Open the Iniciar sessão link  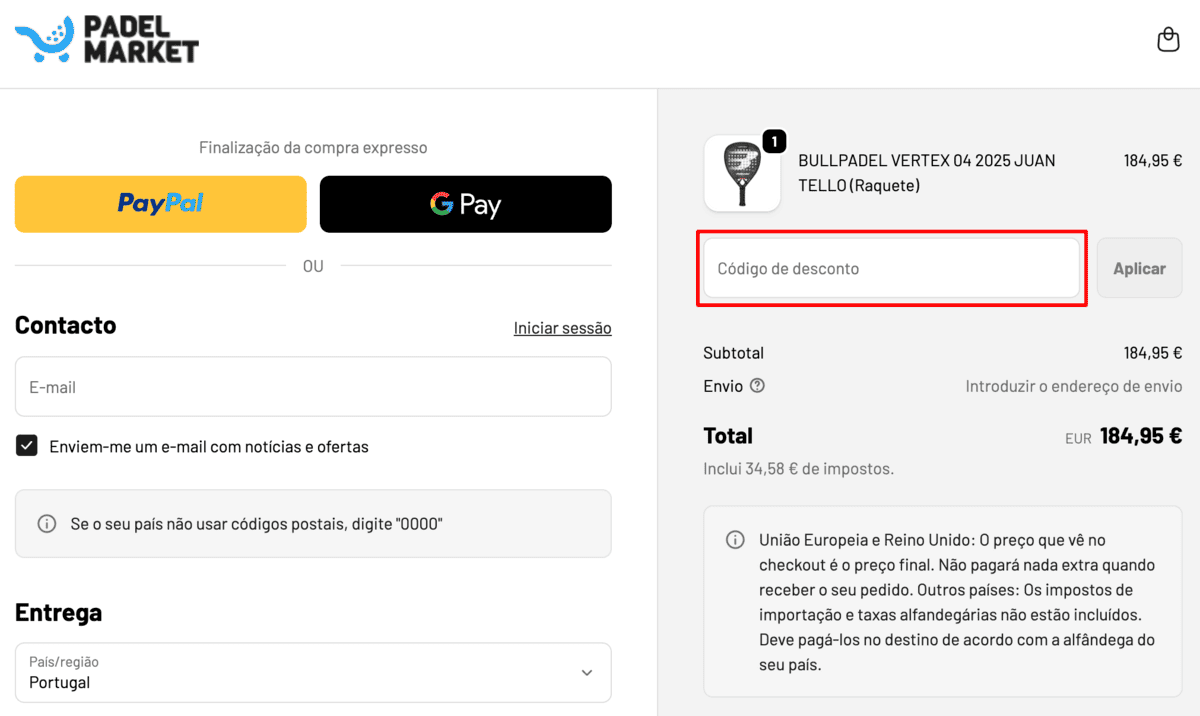tap(563, 328)
